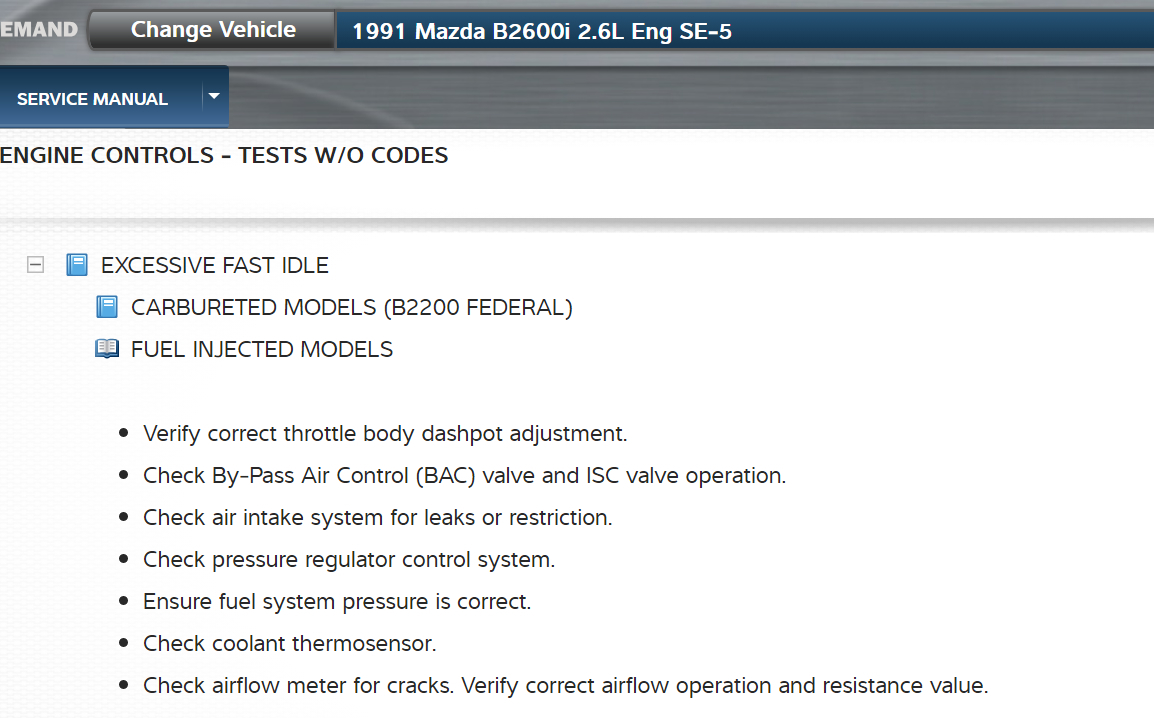
Task: Click the partial ProDemand logo in the header
Action: tap(39, 29)
